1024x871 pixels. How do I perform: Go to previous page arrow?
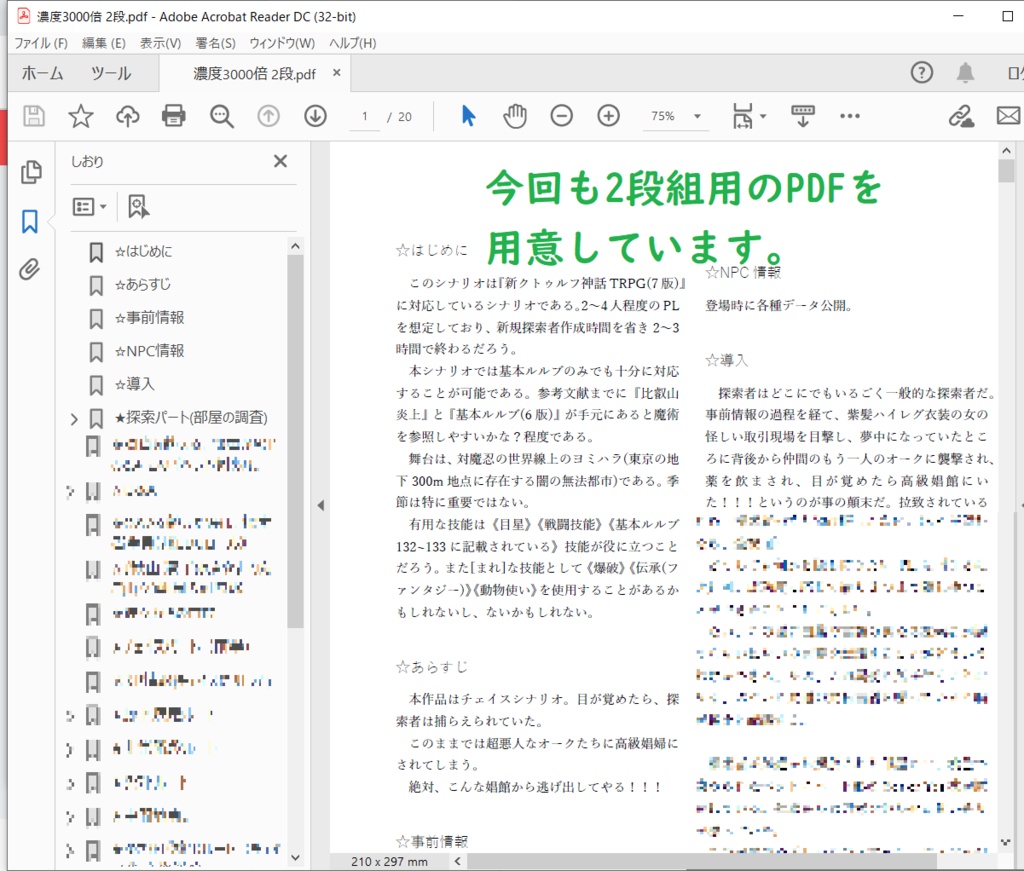click(268, 116)
